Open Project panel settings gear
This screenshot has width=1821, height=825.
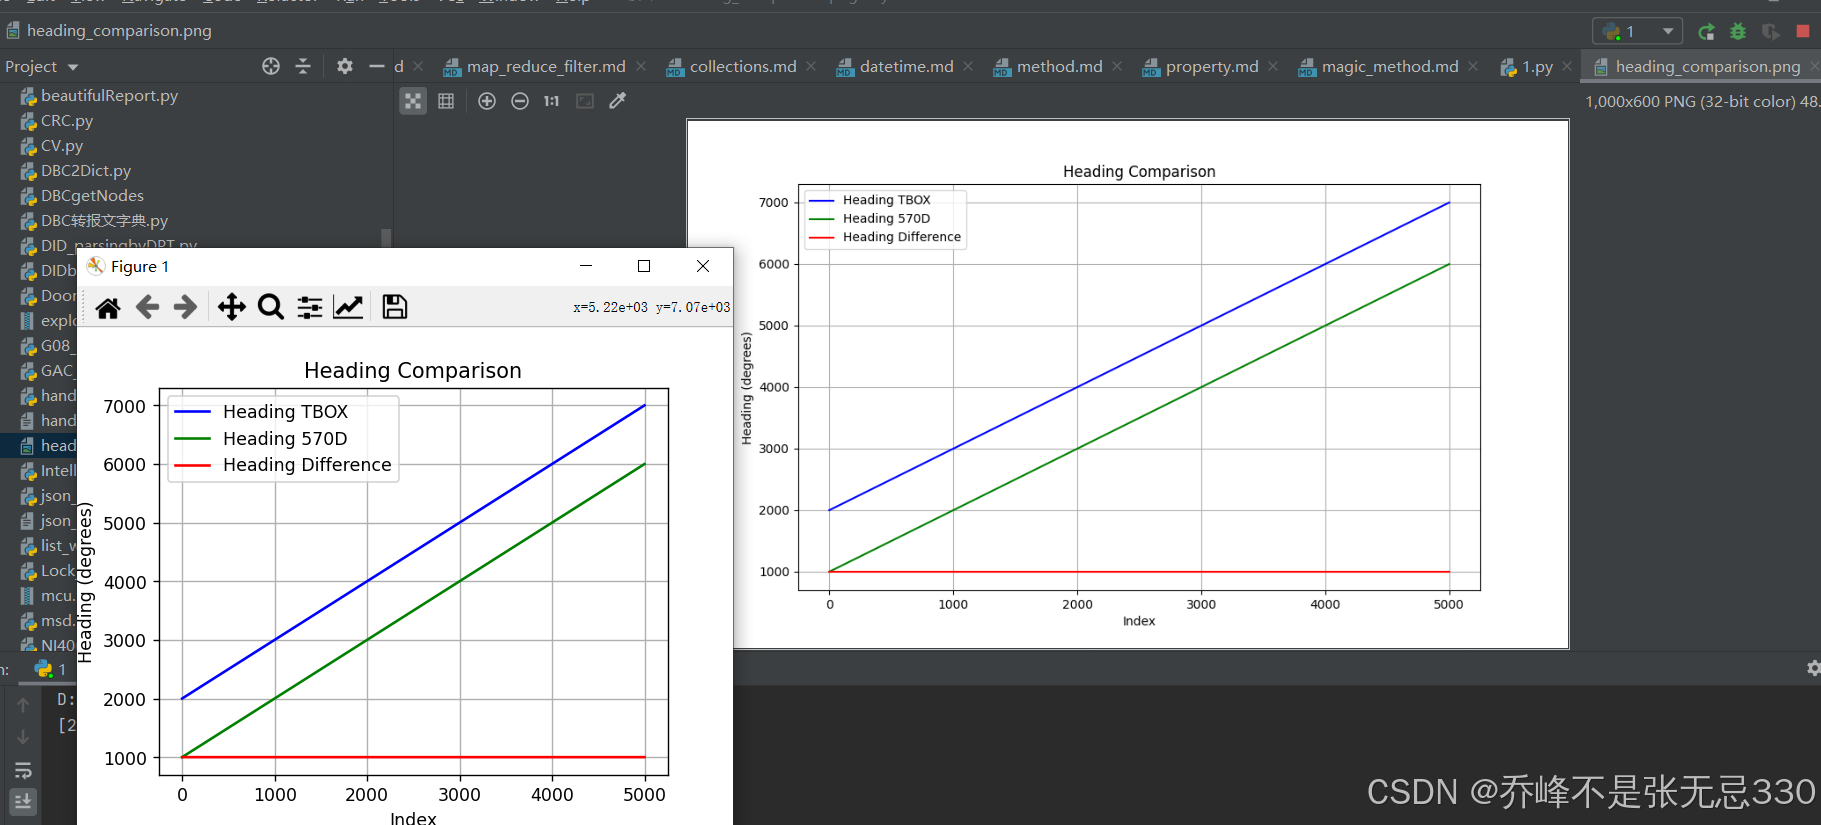click(345, 66)
